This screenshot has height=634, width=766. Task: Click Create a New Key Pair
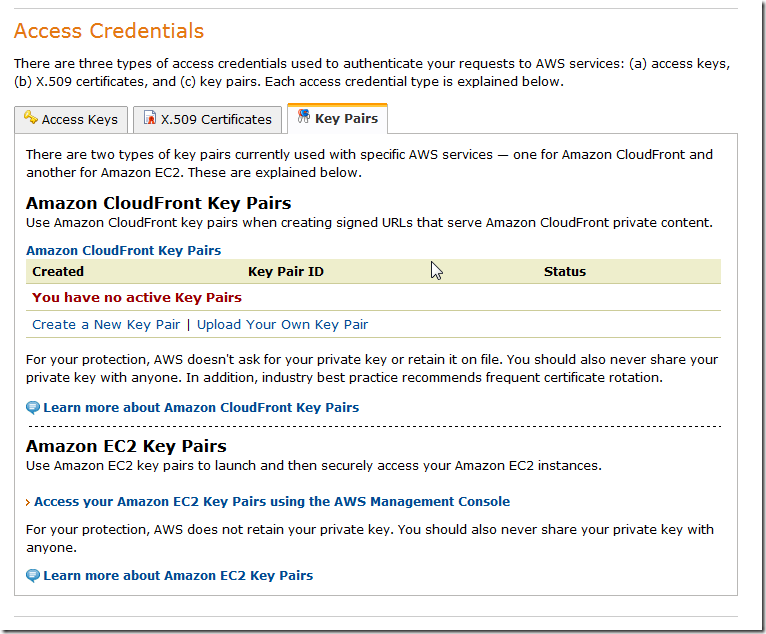106,324
